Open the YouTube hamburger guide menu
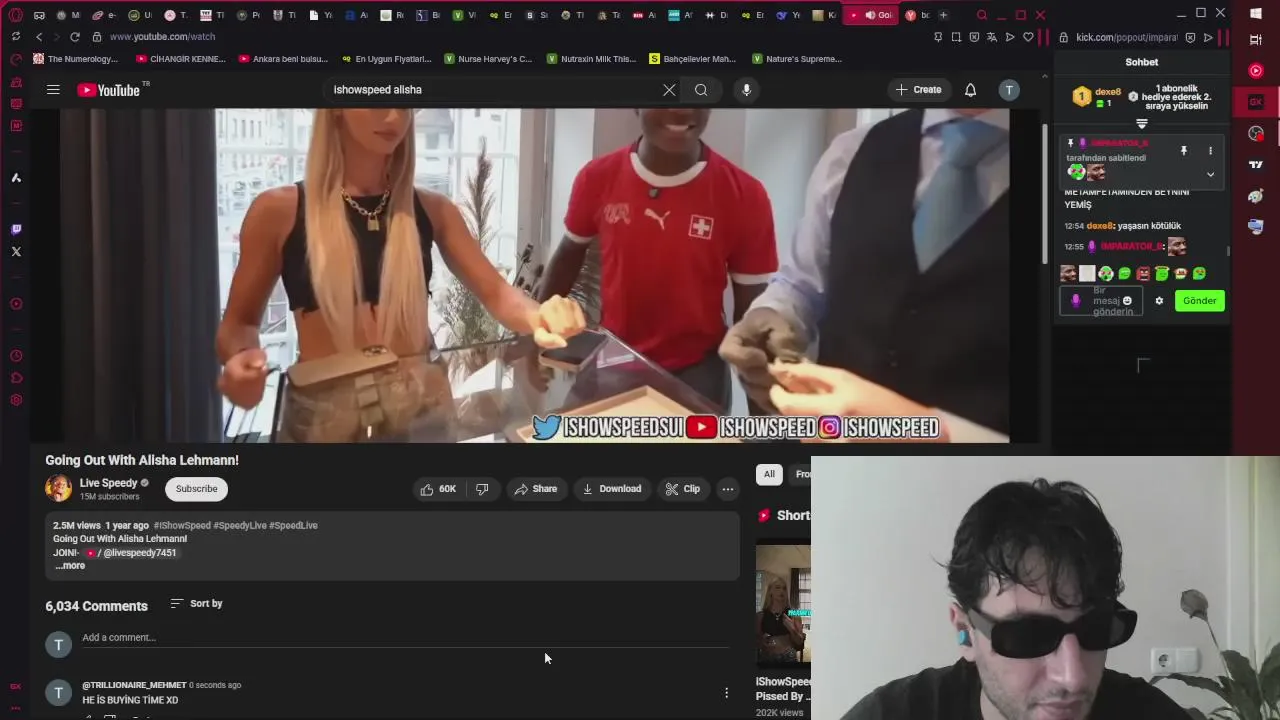The width and height of the screenshot is (1280, 720). coord(53,90)
